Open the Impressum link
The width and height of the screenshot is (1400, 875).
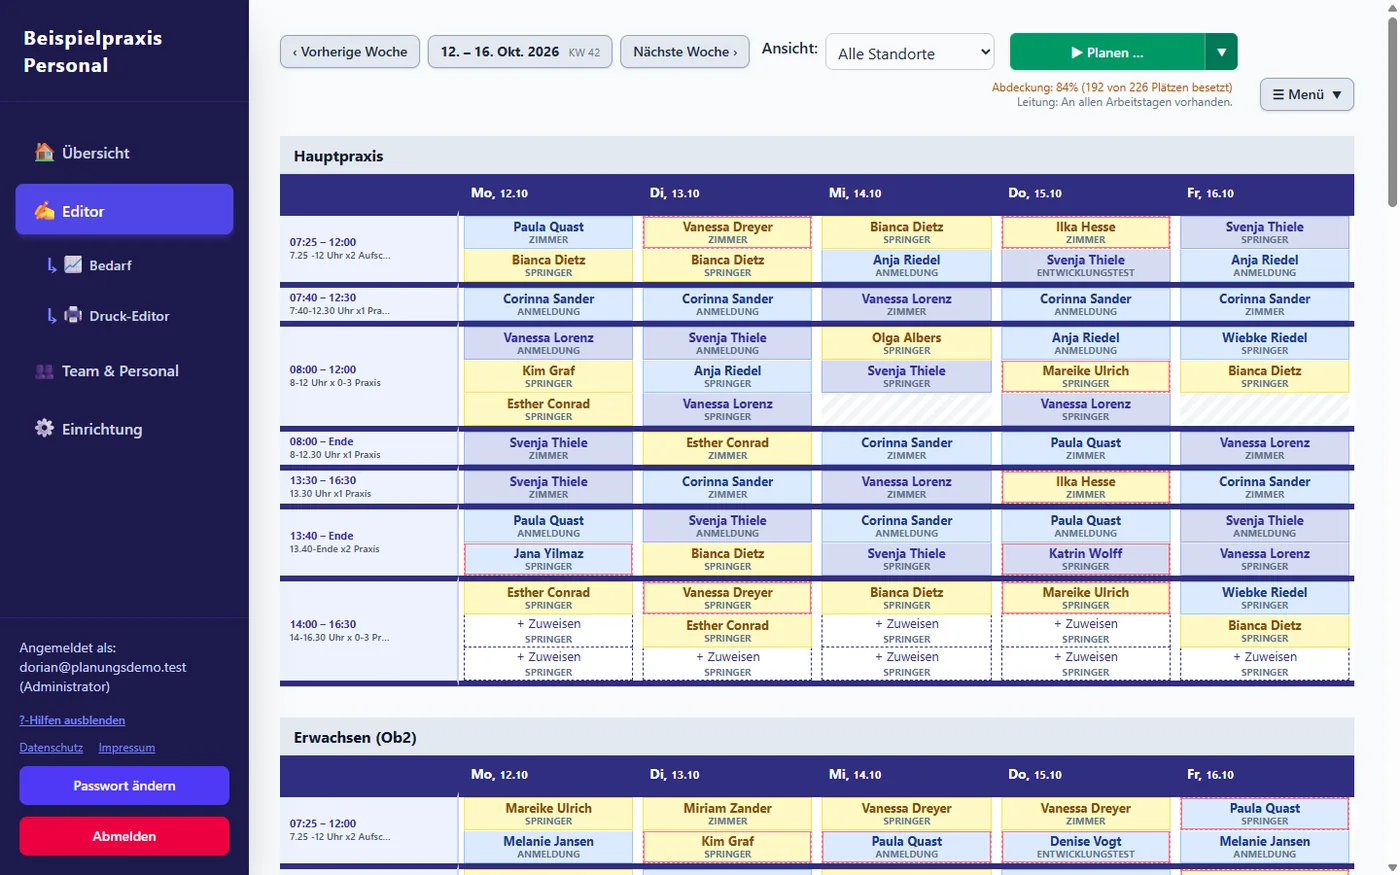pyautogui.click(x=127, y=748)
